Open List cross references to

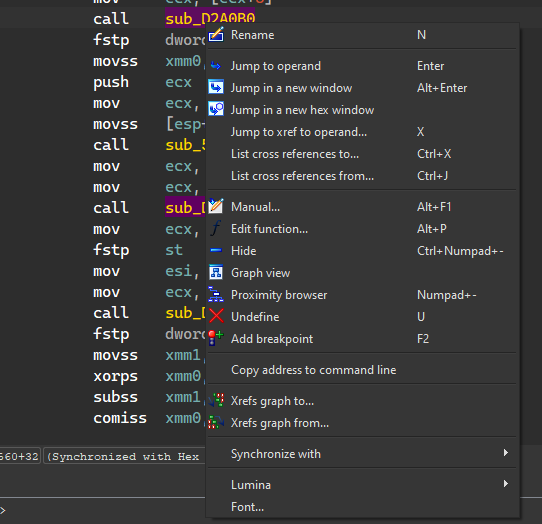tap(362, 154)
